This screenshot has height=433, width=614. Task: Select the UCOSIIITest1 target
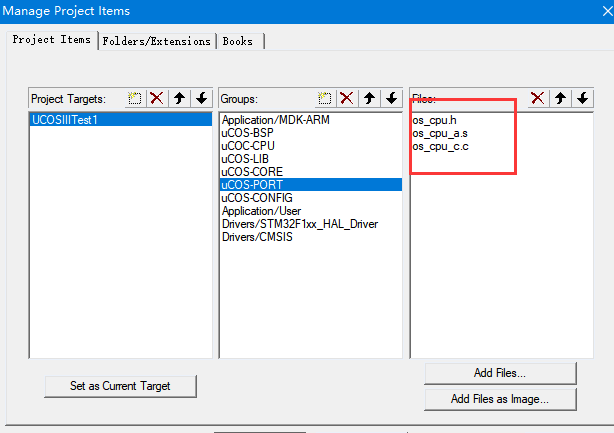121,120
